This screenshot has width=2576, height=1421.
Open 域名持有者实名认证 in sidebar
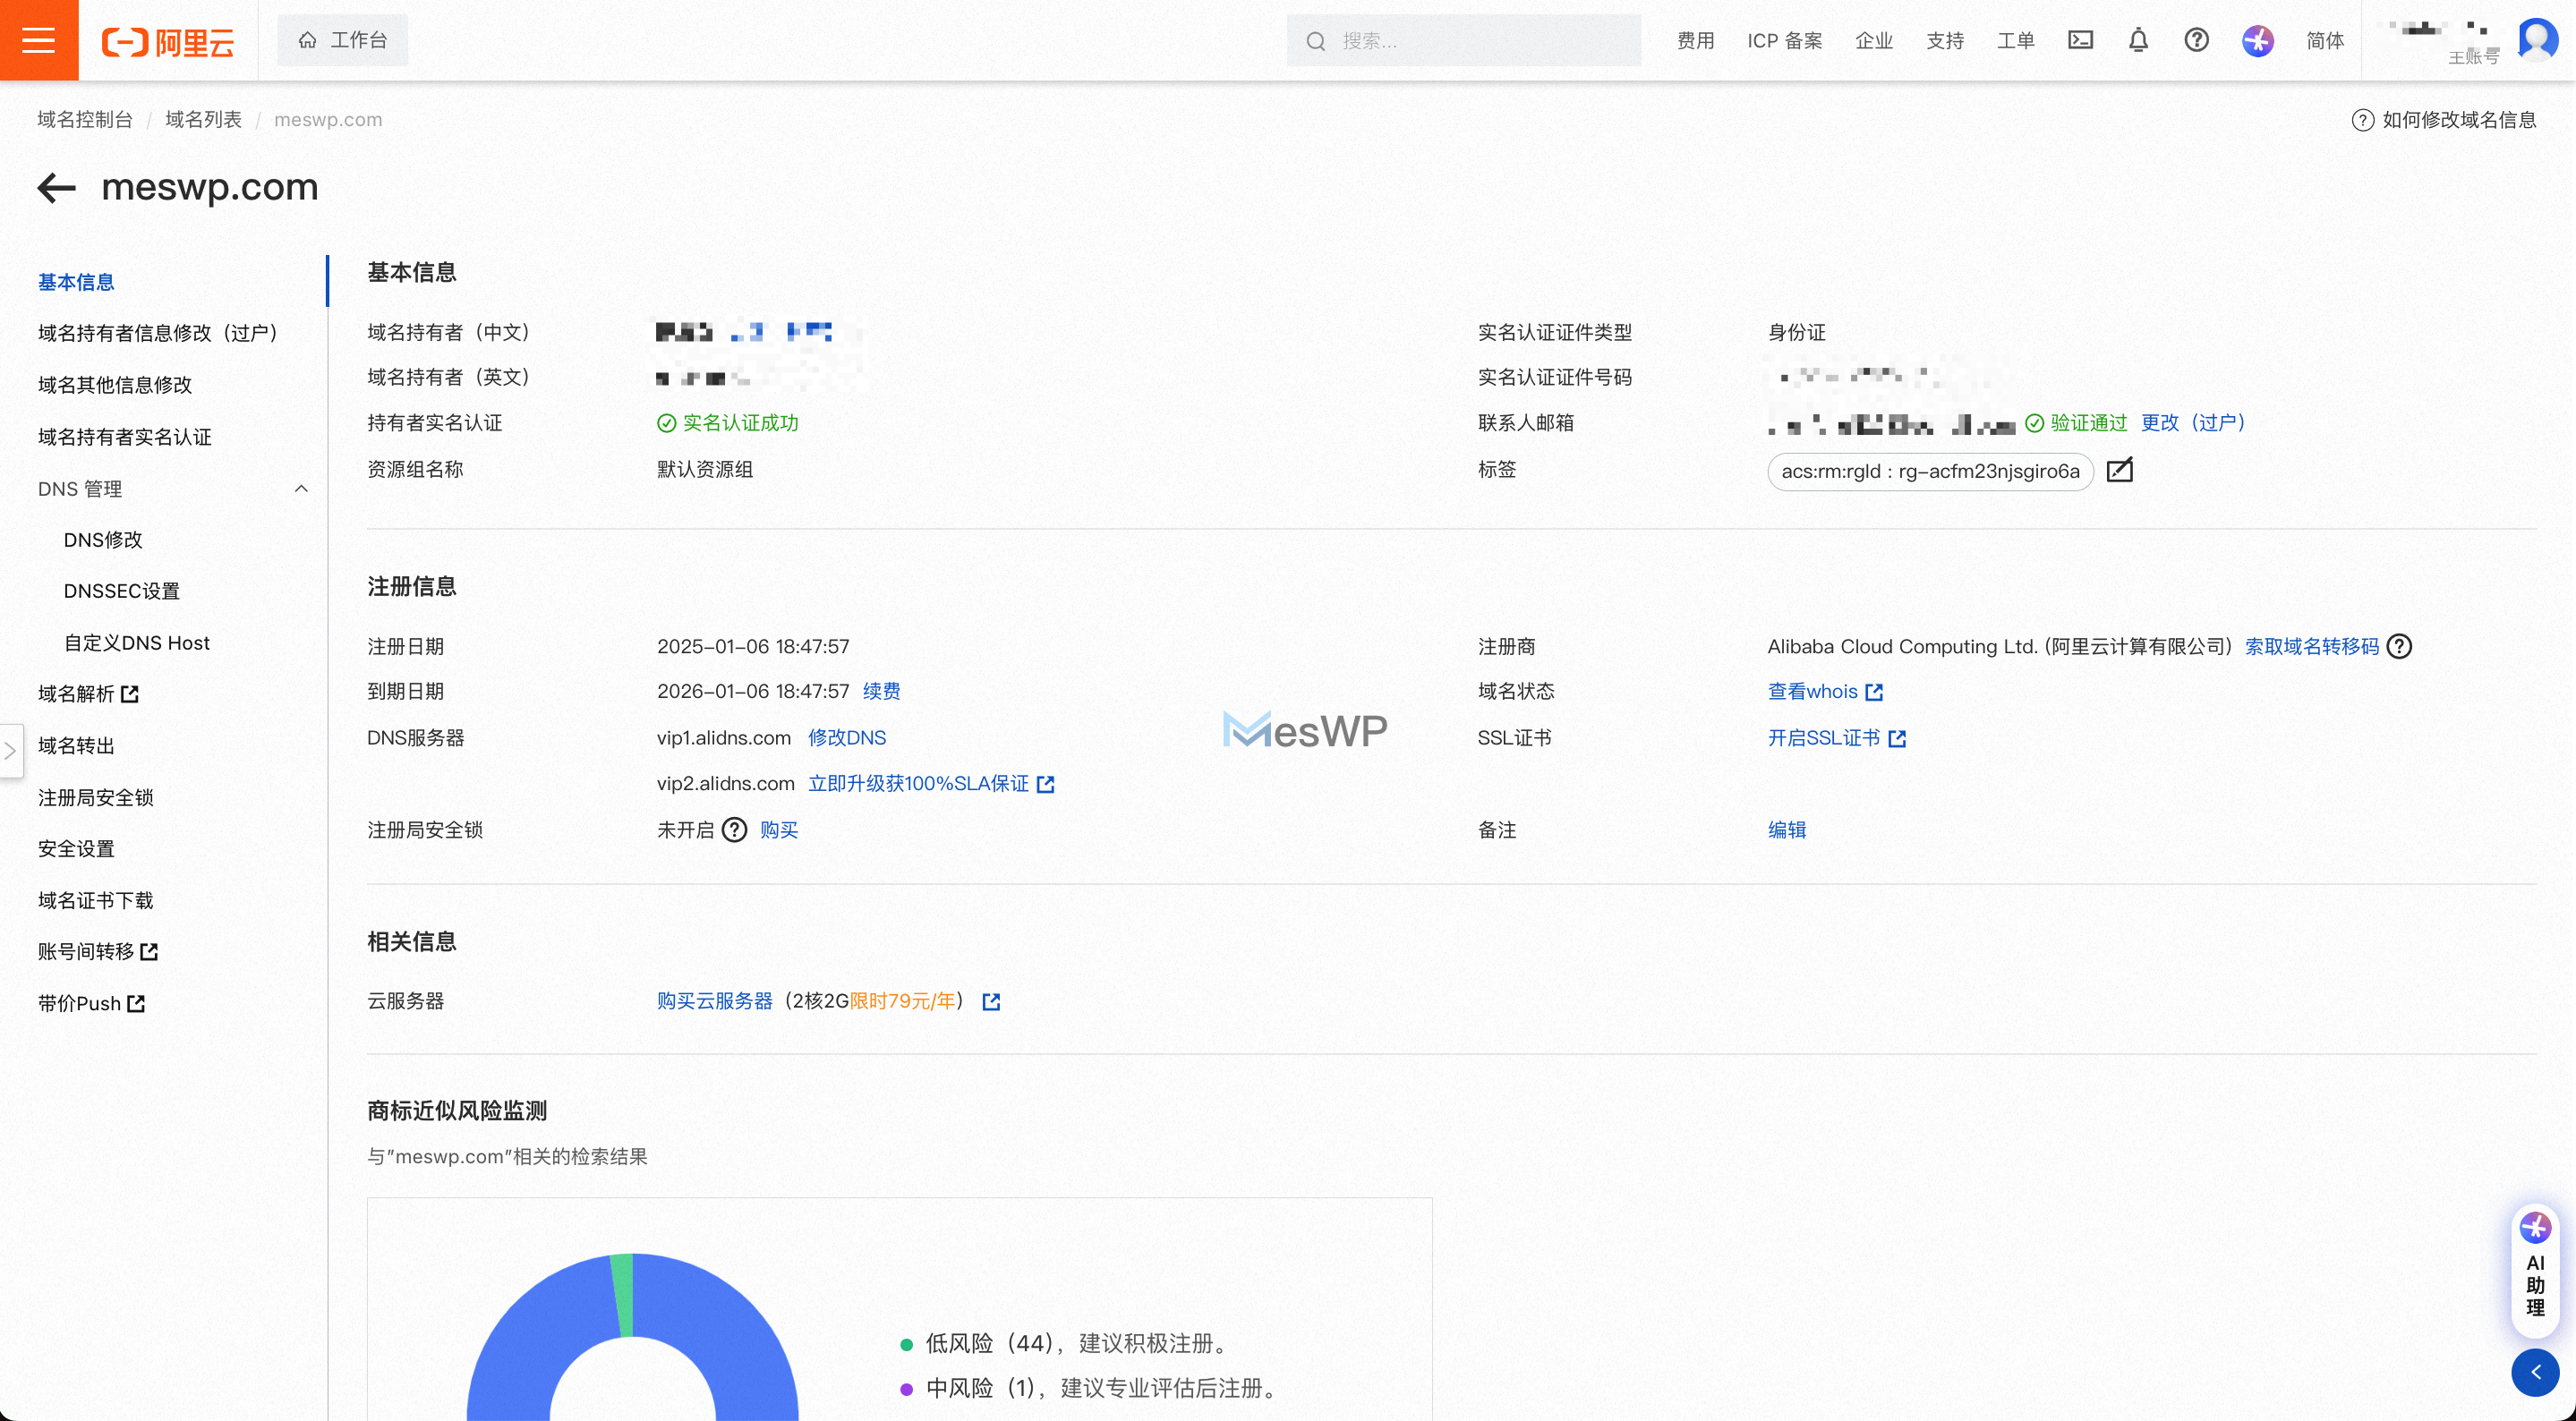pos(124,437)
